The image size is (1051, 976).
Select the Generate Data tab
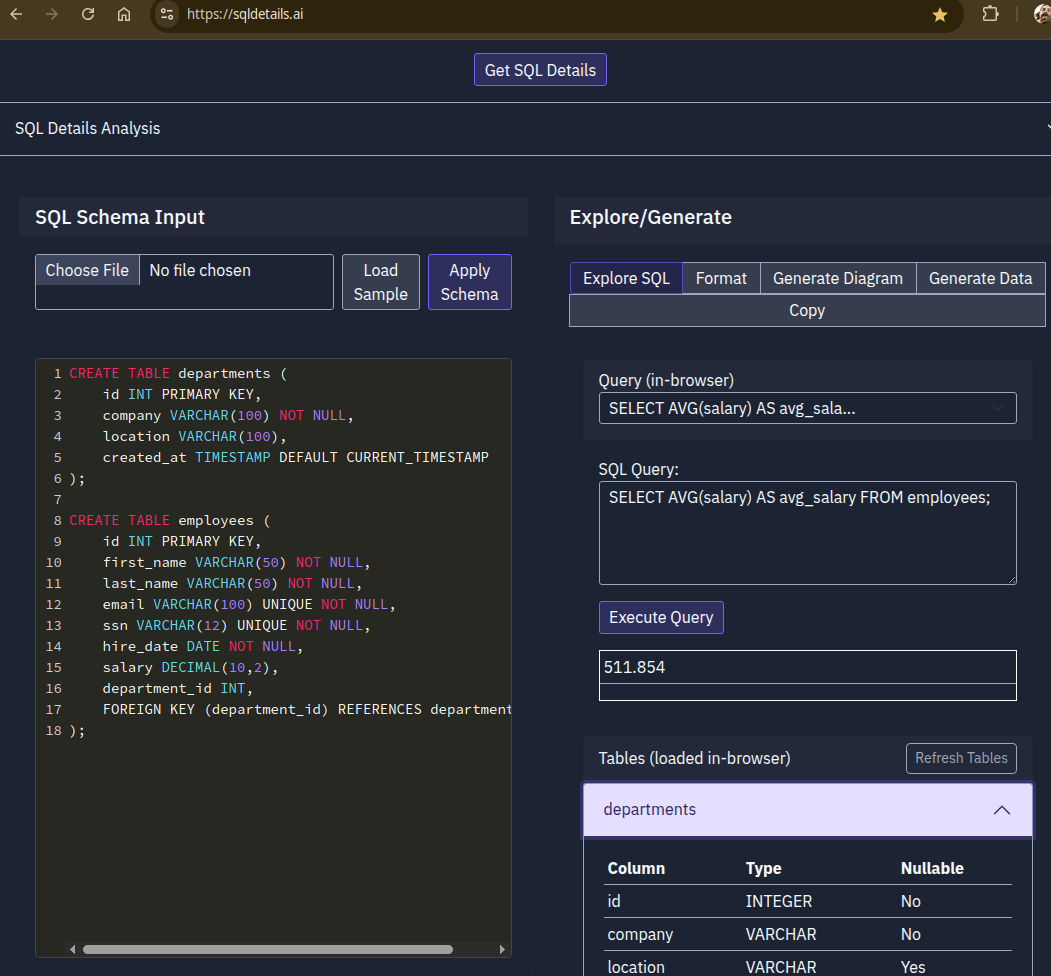980,278
